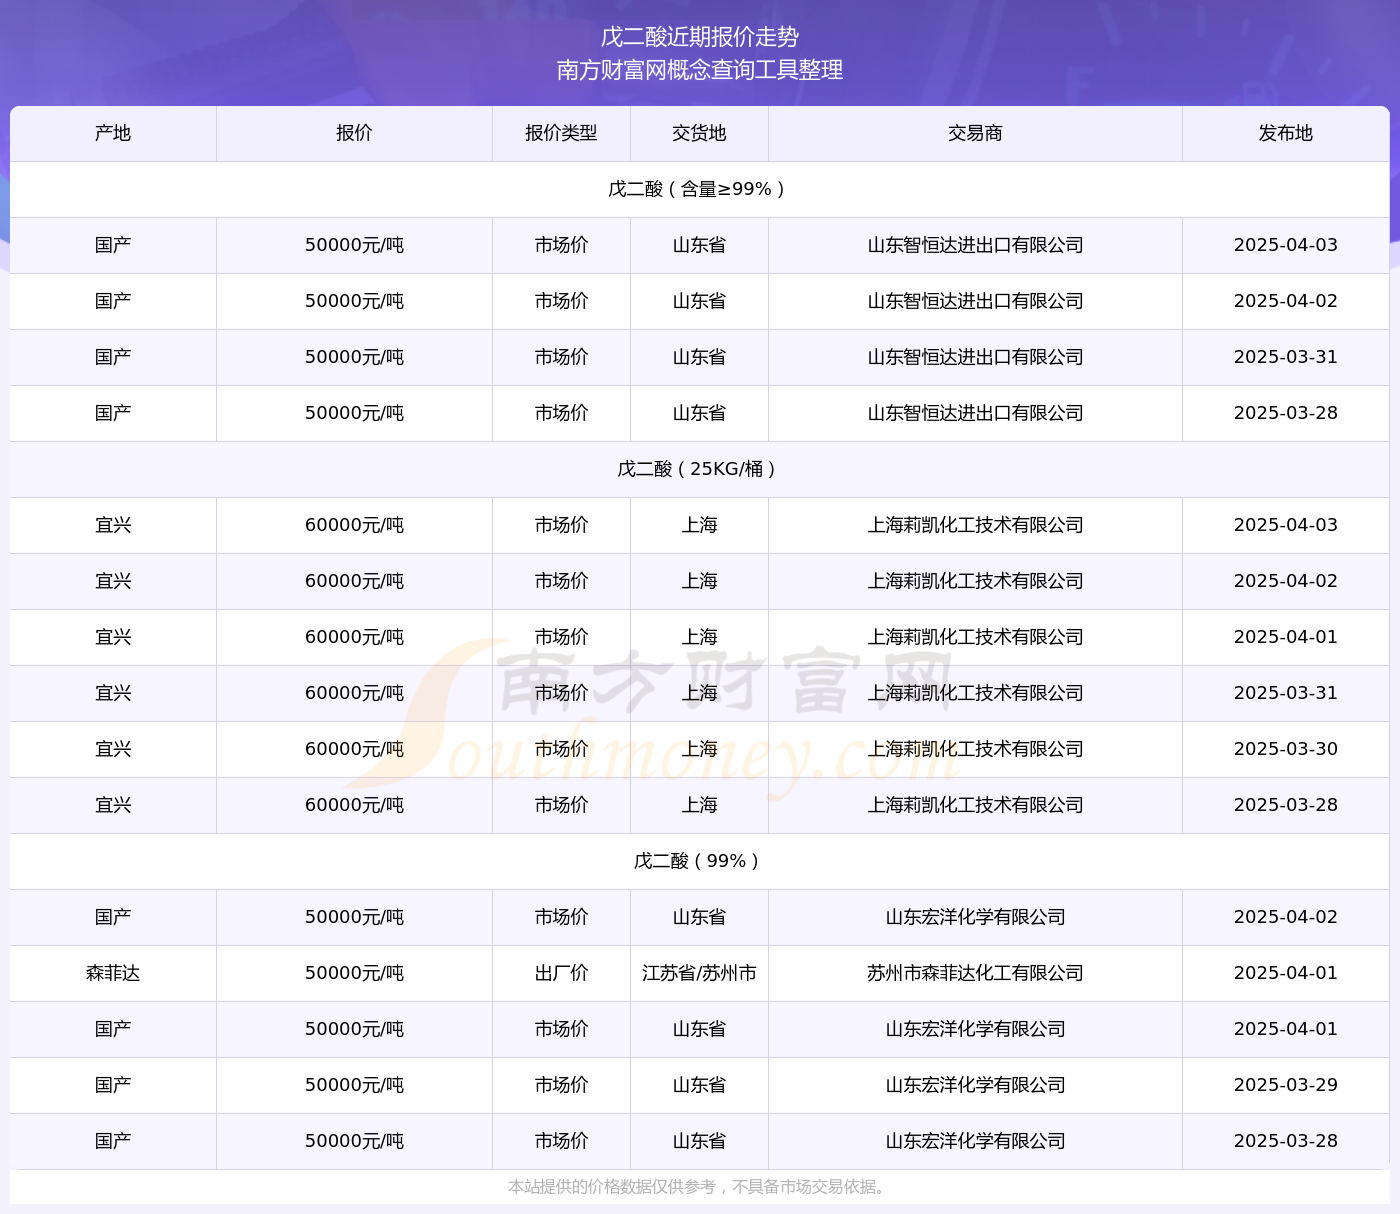Click the 产地 column header
The width and height of the screenshot is (1400, 1214).
coord(113,133)
